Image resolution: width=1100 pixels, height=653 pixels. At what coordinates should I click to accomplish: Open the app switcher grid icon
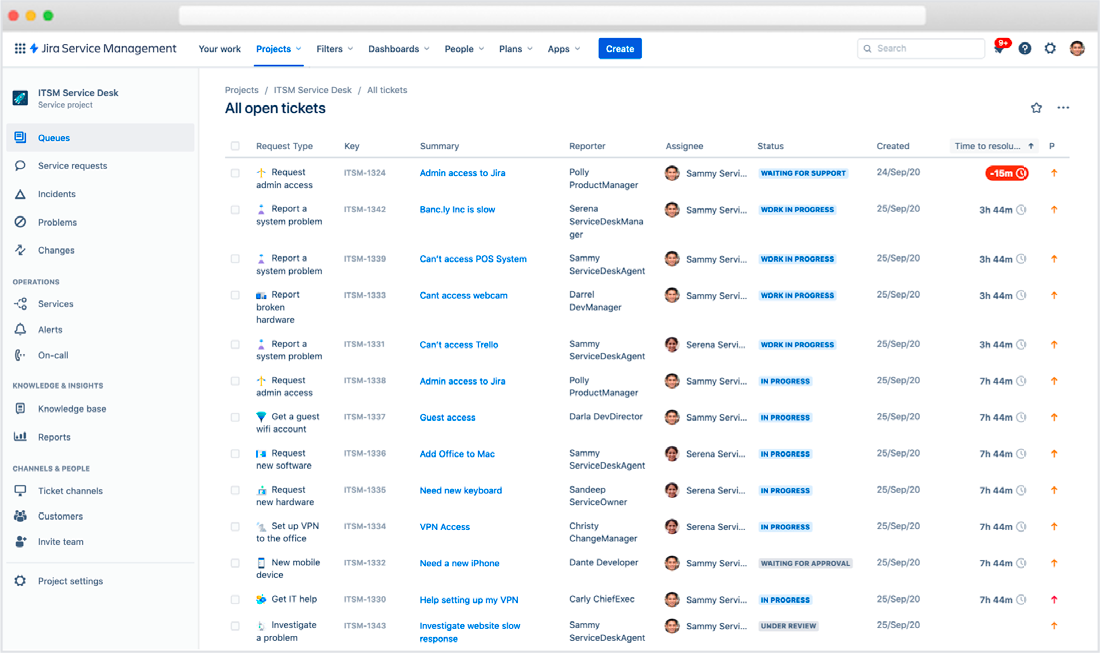tap(20, 48)
